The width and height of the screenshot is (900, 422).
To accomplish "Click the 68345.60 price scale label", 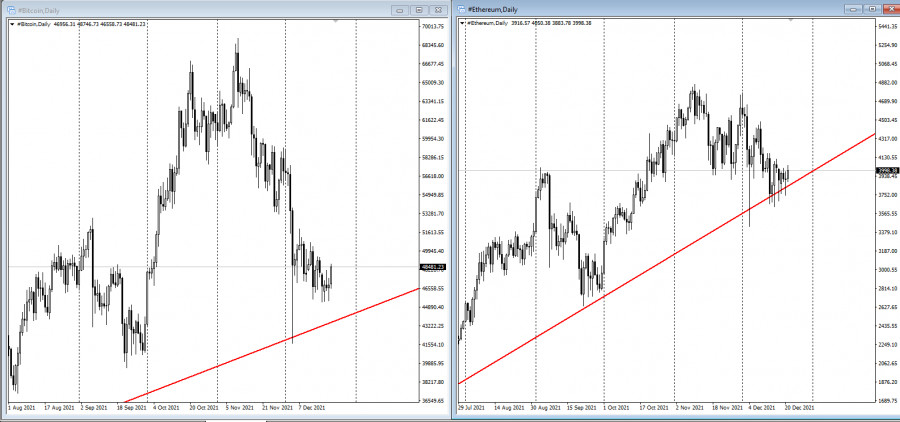I will (433, 45).
